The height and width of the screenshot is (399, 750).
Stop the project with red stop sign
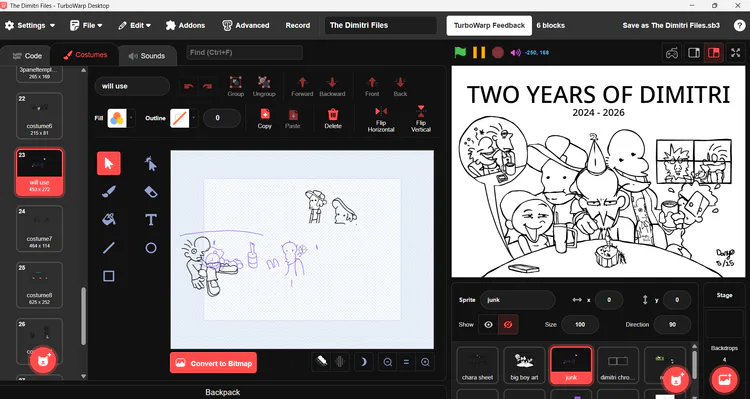498,52
